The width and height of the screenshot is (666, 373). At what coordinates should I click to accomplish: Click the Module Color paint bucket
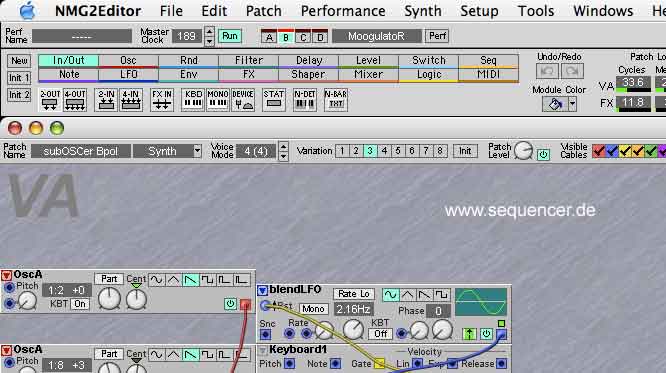tap(555, 104)
